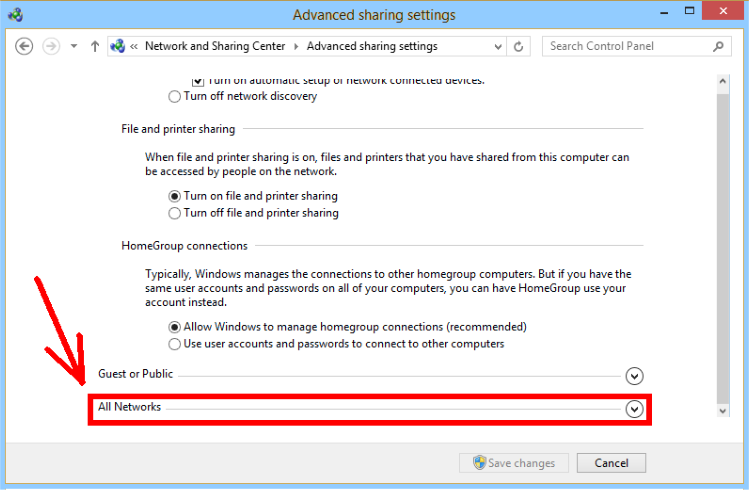749x490 pixels.
Task: Click the Forward navigation arrow
Action: coord(51,46)
